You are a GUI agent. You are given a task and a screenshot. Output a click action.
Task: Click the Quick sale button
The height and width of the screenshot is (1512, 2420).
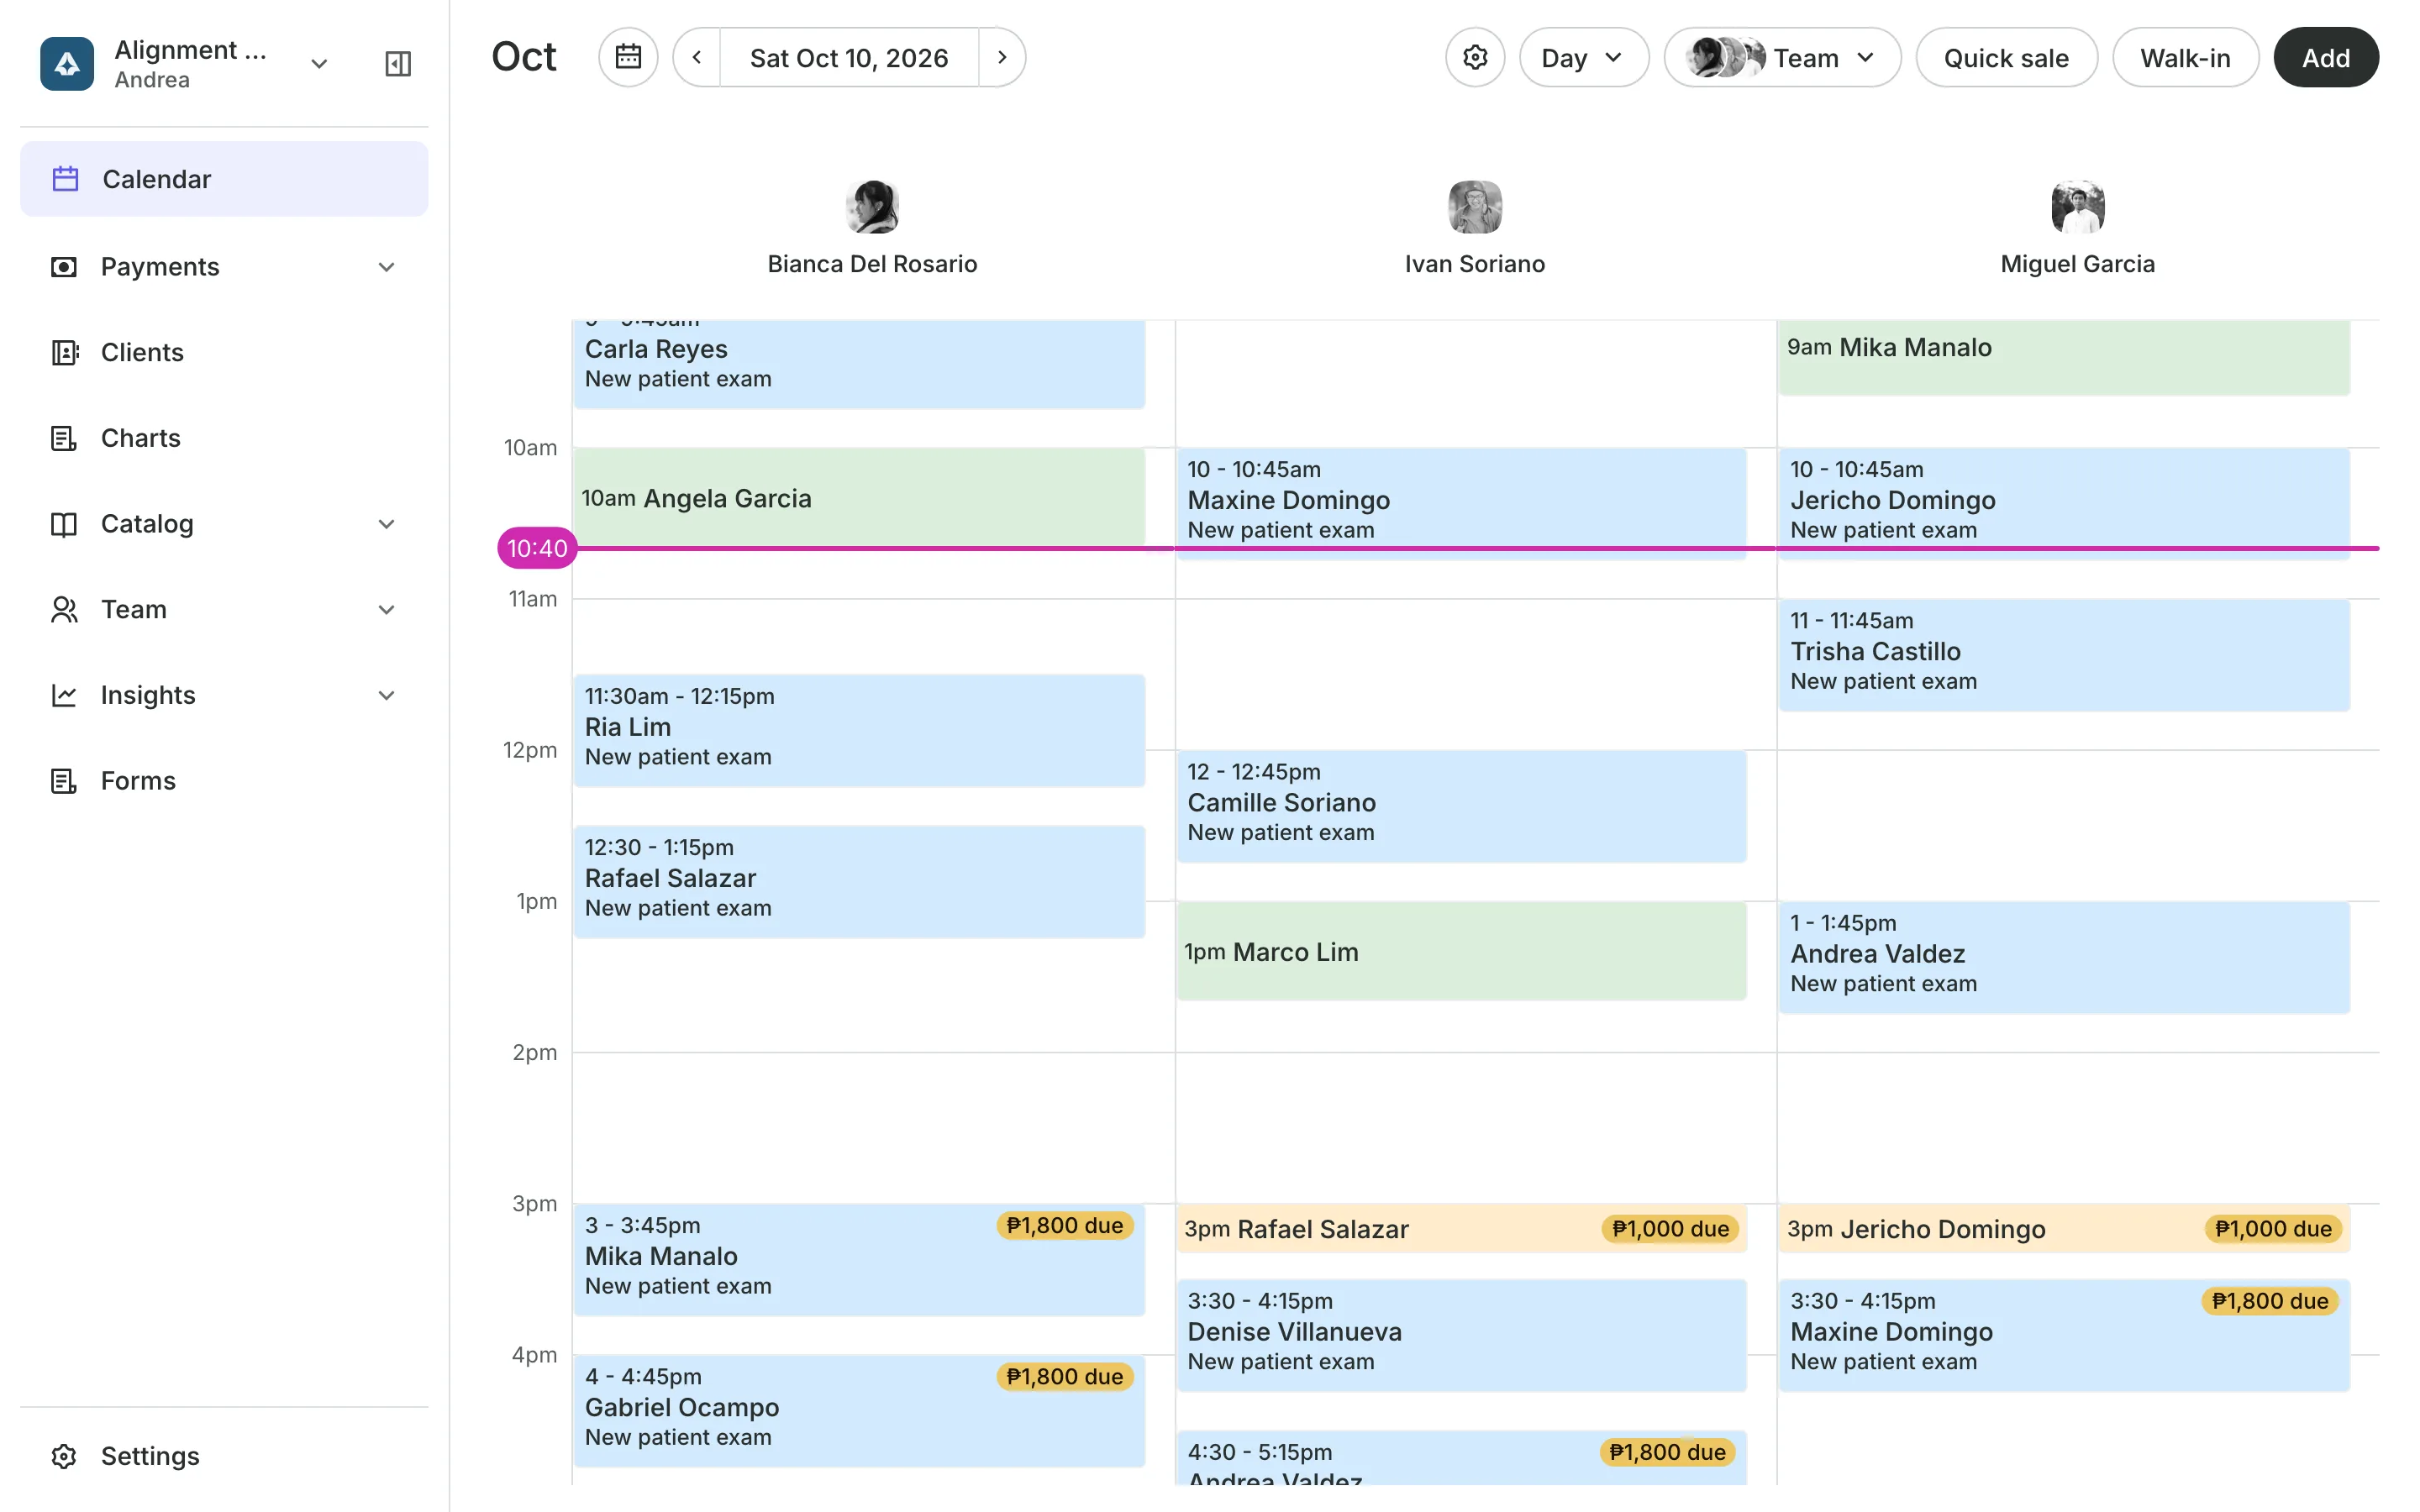tap(2006, 57)
